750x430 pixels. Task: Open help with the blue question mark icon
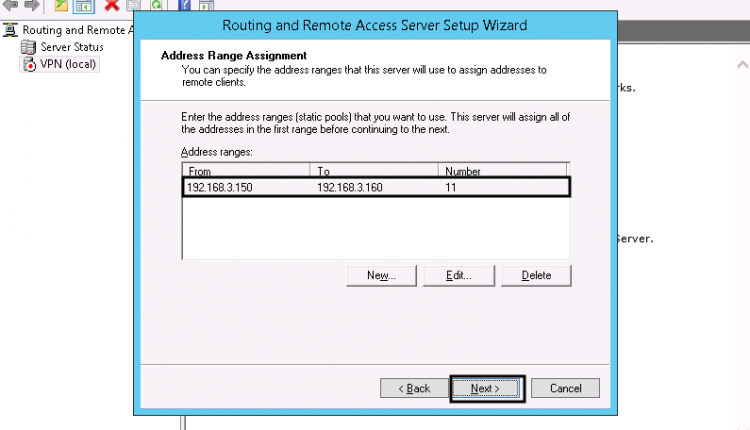coord(184,5)
